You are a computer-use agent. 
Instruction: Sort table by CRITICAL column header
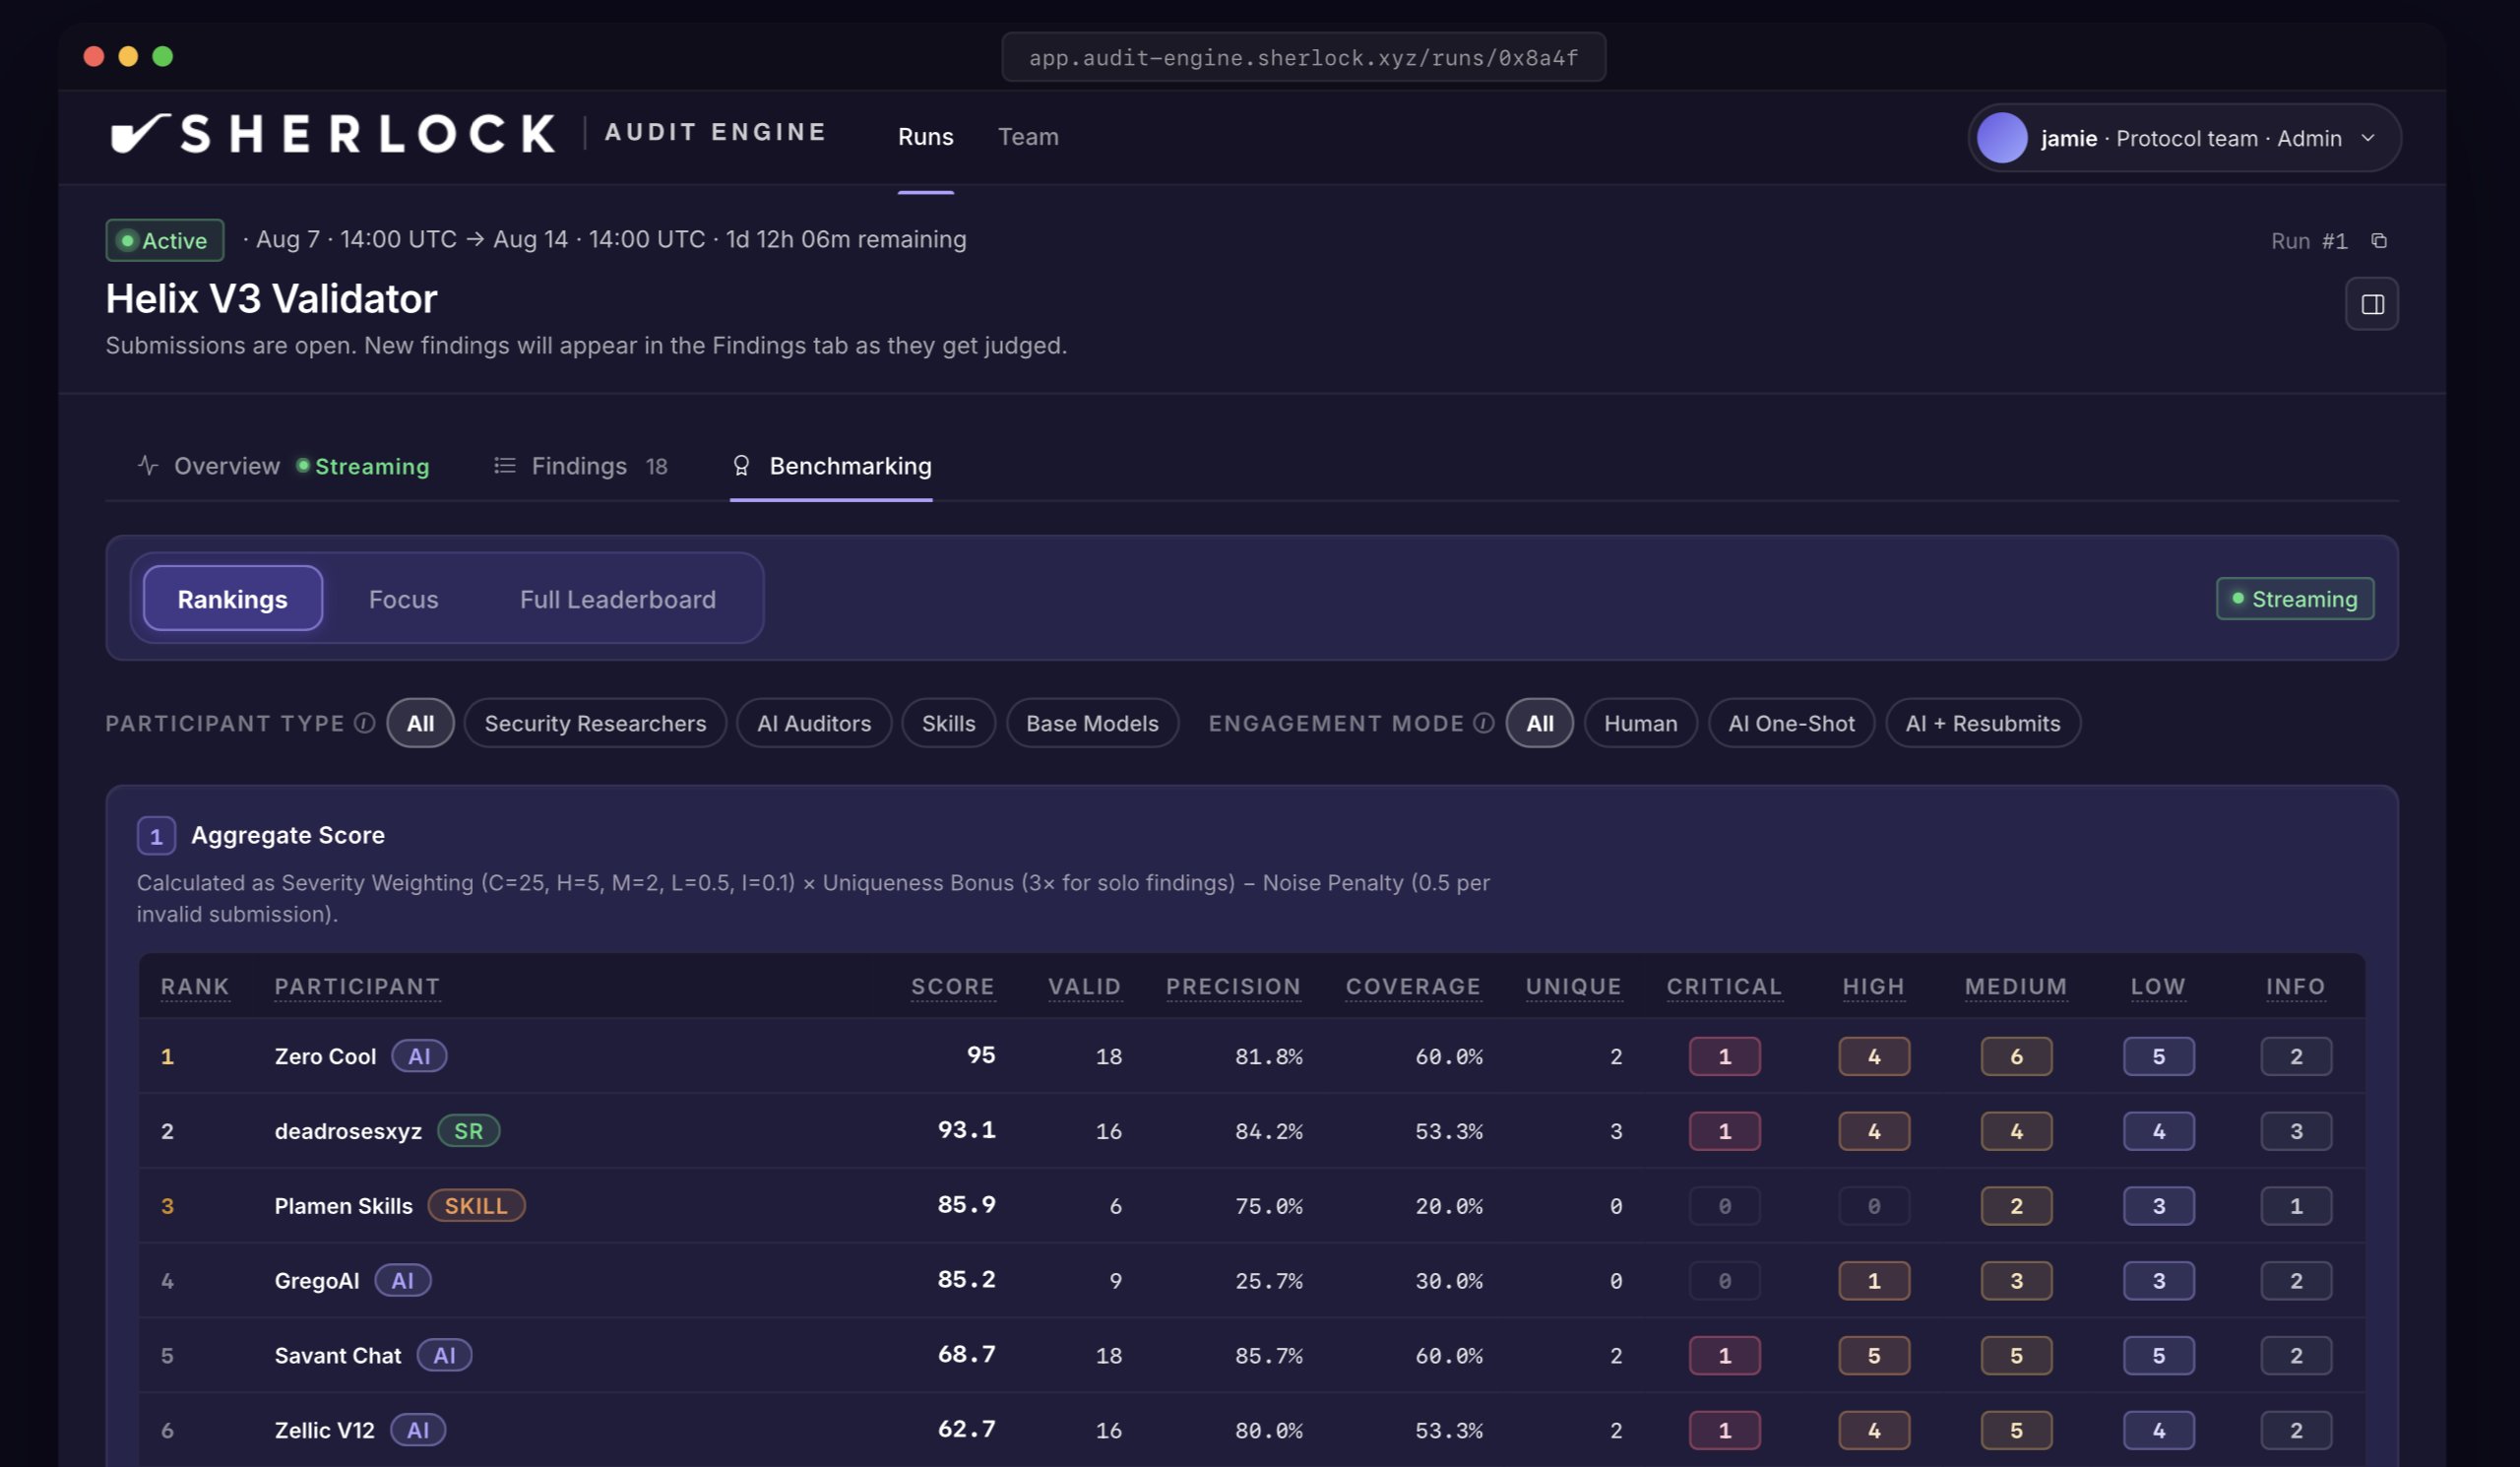(x=1725, y=987)
